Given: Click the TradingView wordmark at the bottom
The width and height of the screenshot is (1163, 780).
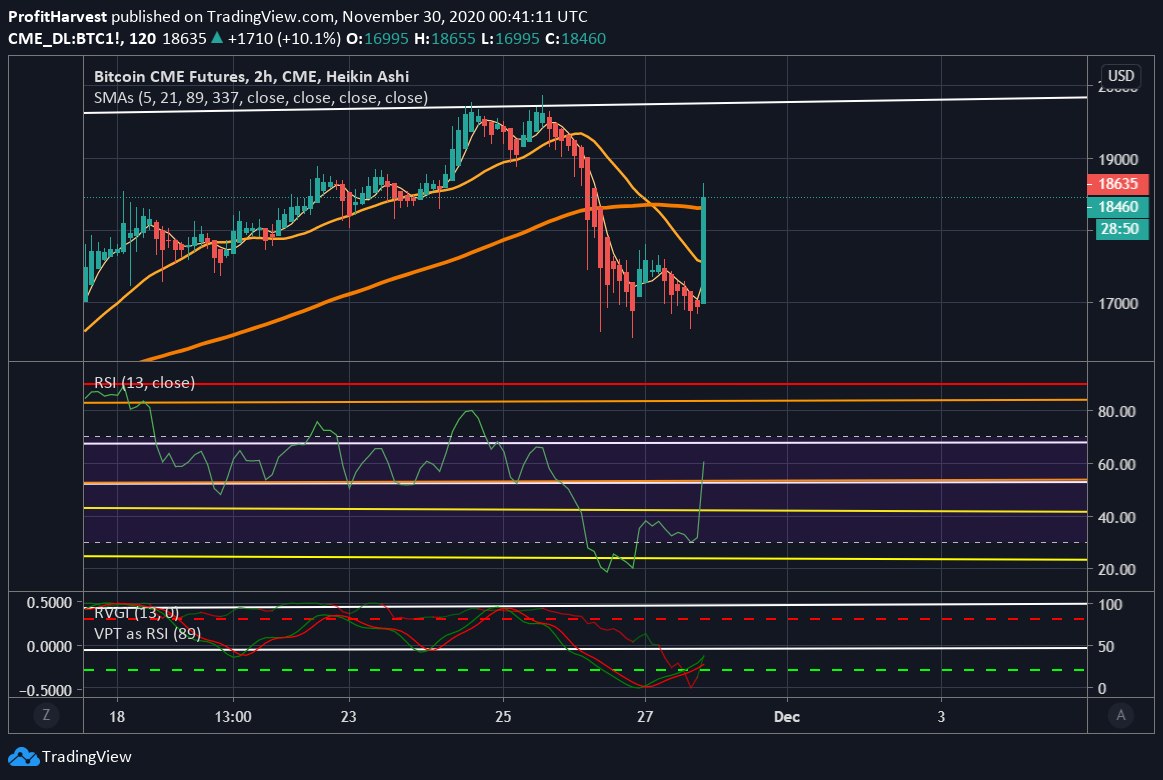Looking at the screenshot, I should 87,757.
